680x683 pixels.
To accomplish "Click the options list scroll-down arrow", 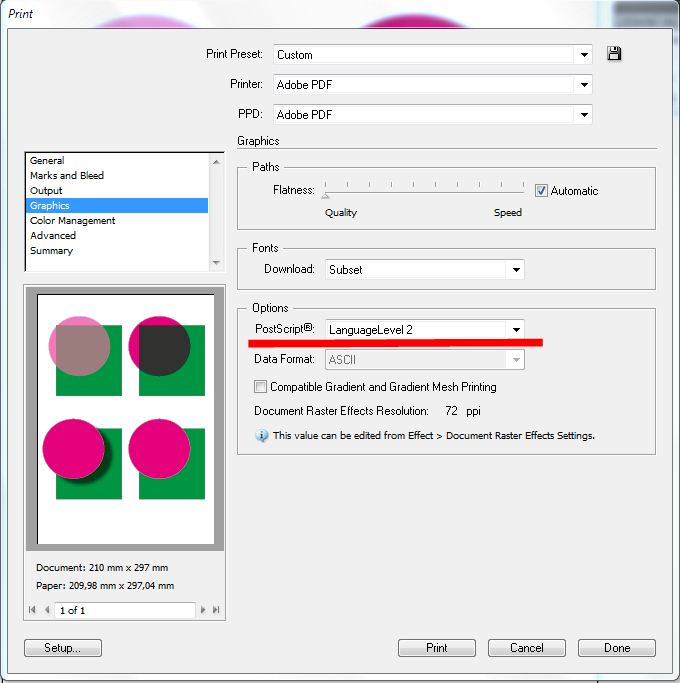I will pos(216,263).
